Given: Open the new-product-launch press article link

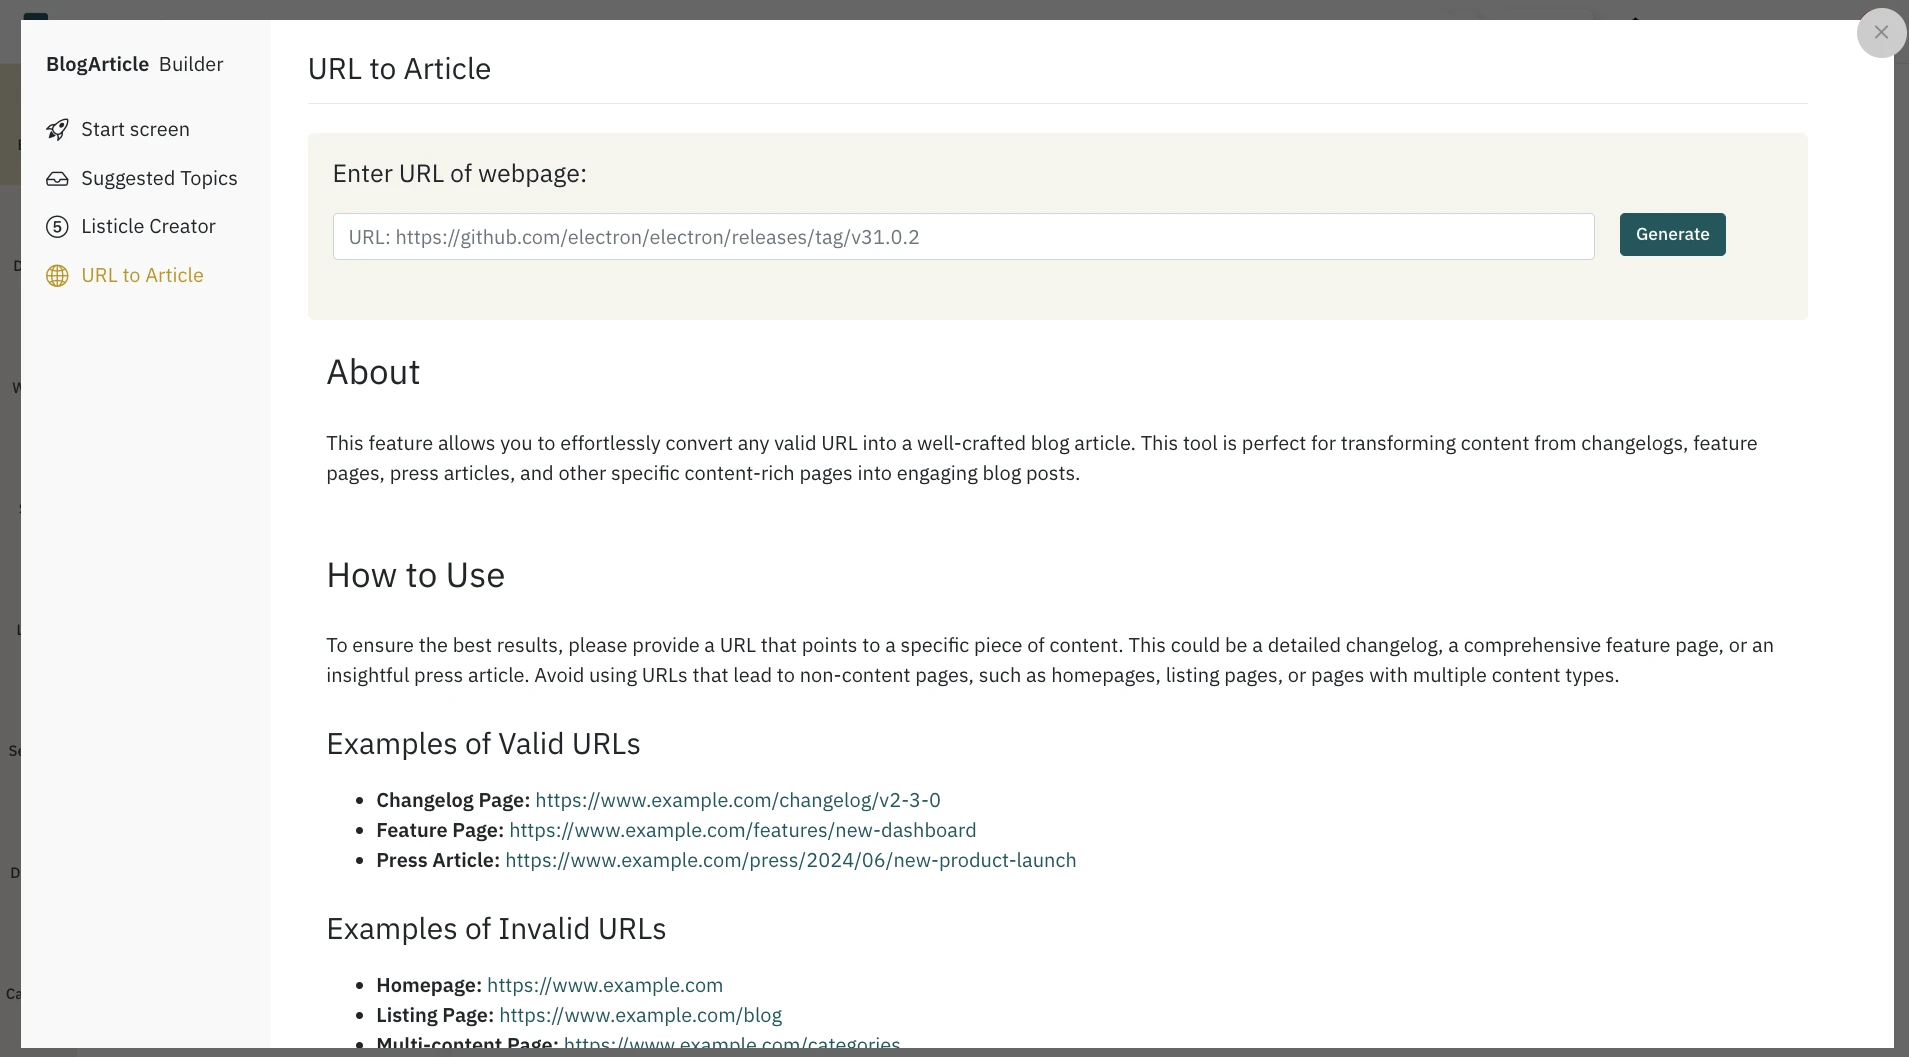Looking at the screenshot, I should 790,860.
